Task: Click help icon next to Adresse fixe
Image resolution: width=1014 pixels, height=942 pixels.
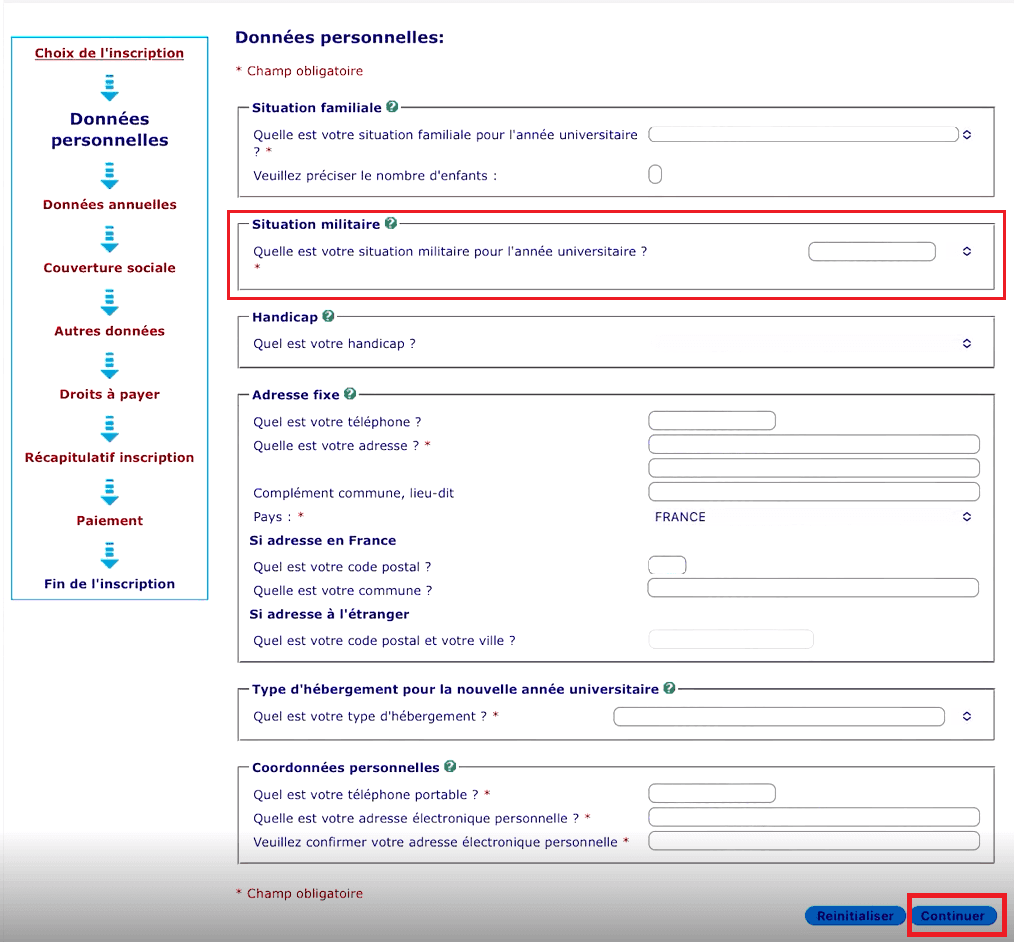Action: pyautogui.click(x=350, y=394)
